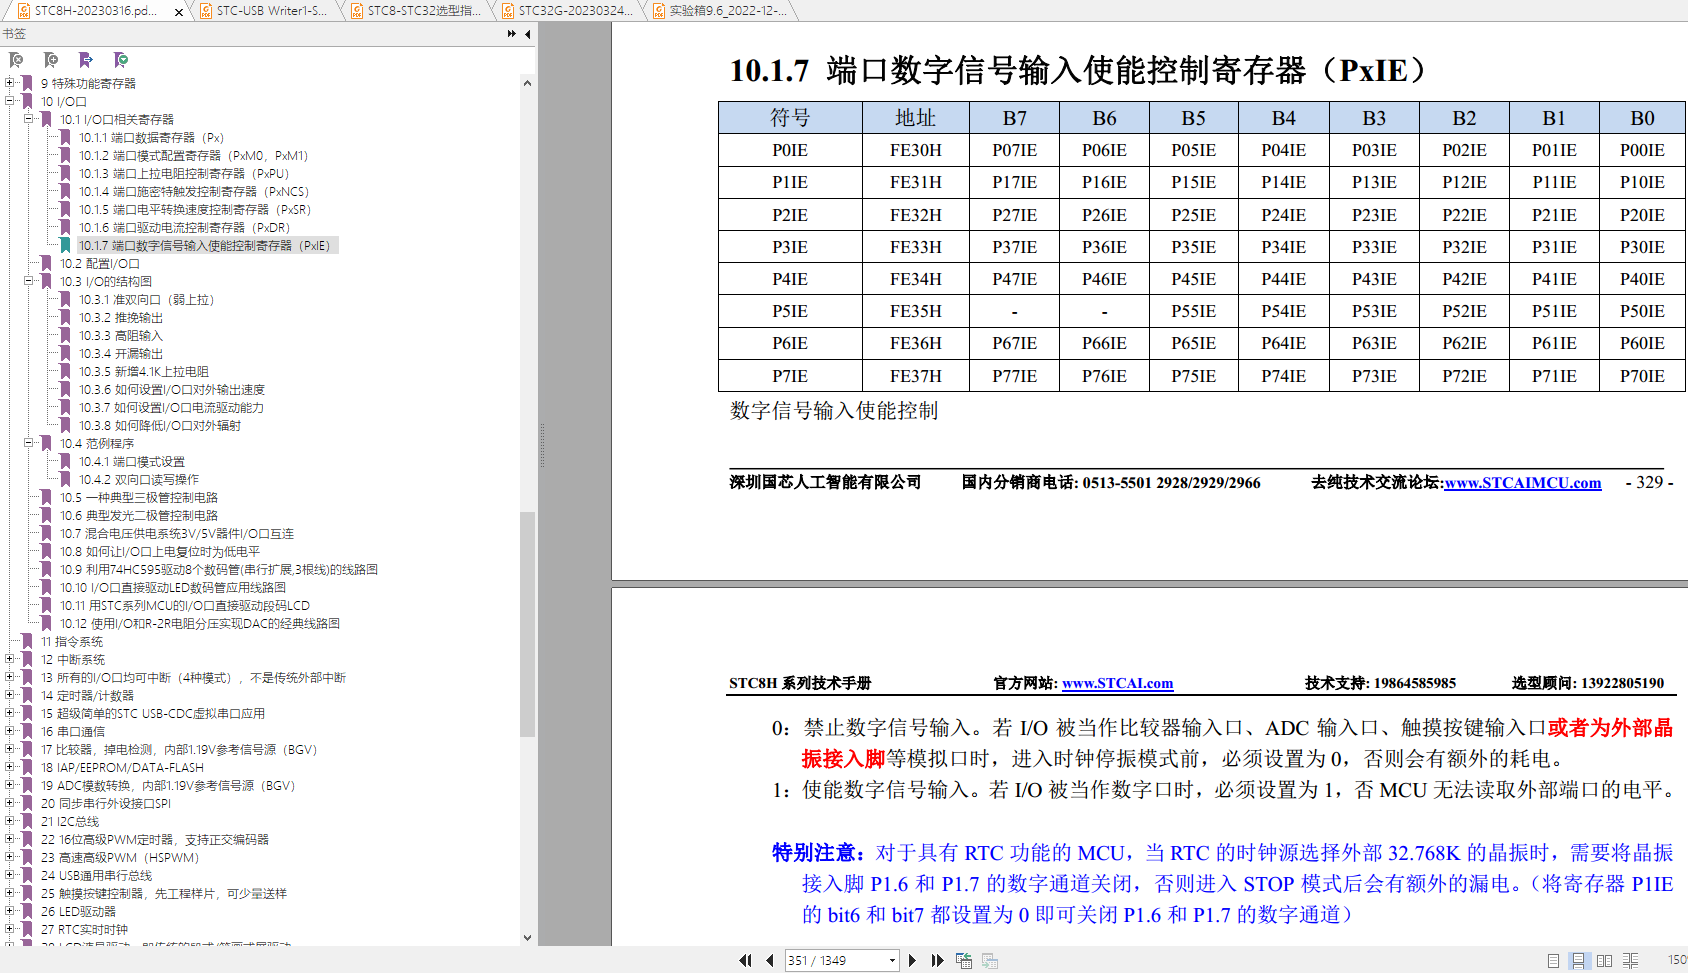Click the go-to bookmark arrow icon
The width and height of the screenshot is (1688, 973).
point(86,60)
